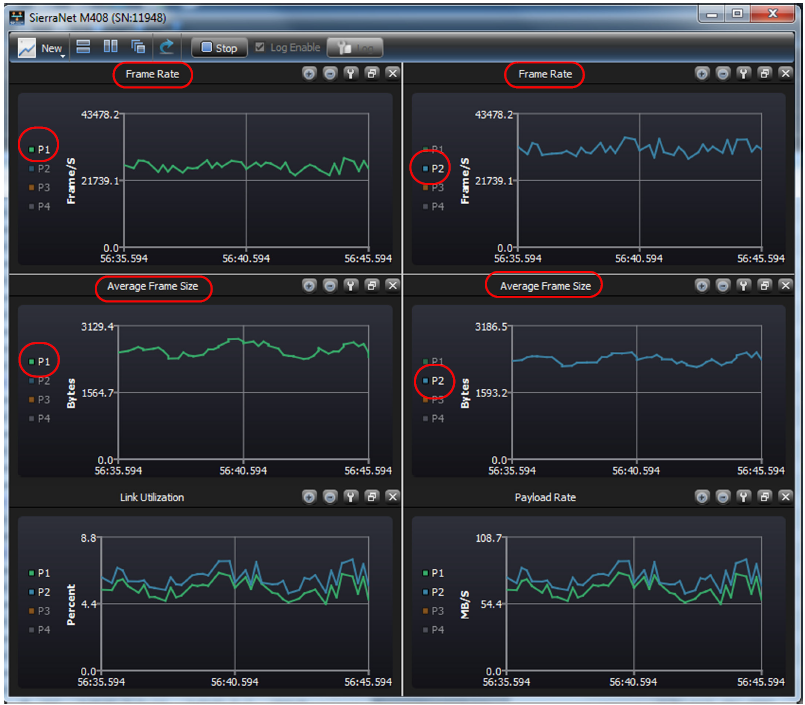Zoom in on the P1 Frame Rate chart
The width and height of the screenshot is (805, 705).
309,73
